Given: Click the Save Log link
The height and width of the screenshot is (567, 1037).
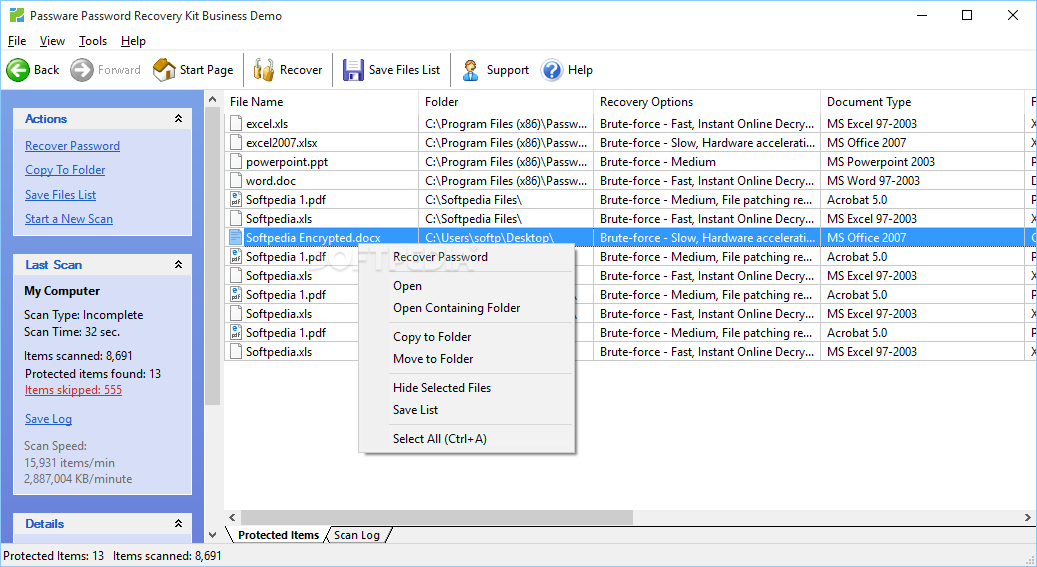Looking at the screenshot, I should 48,419.
